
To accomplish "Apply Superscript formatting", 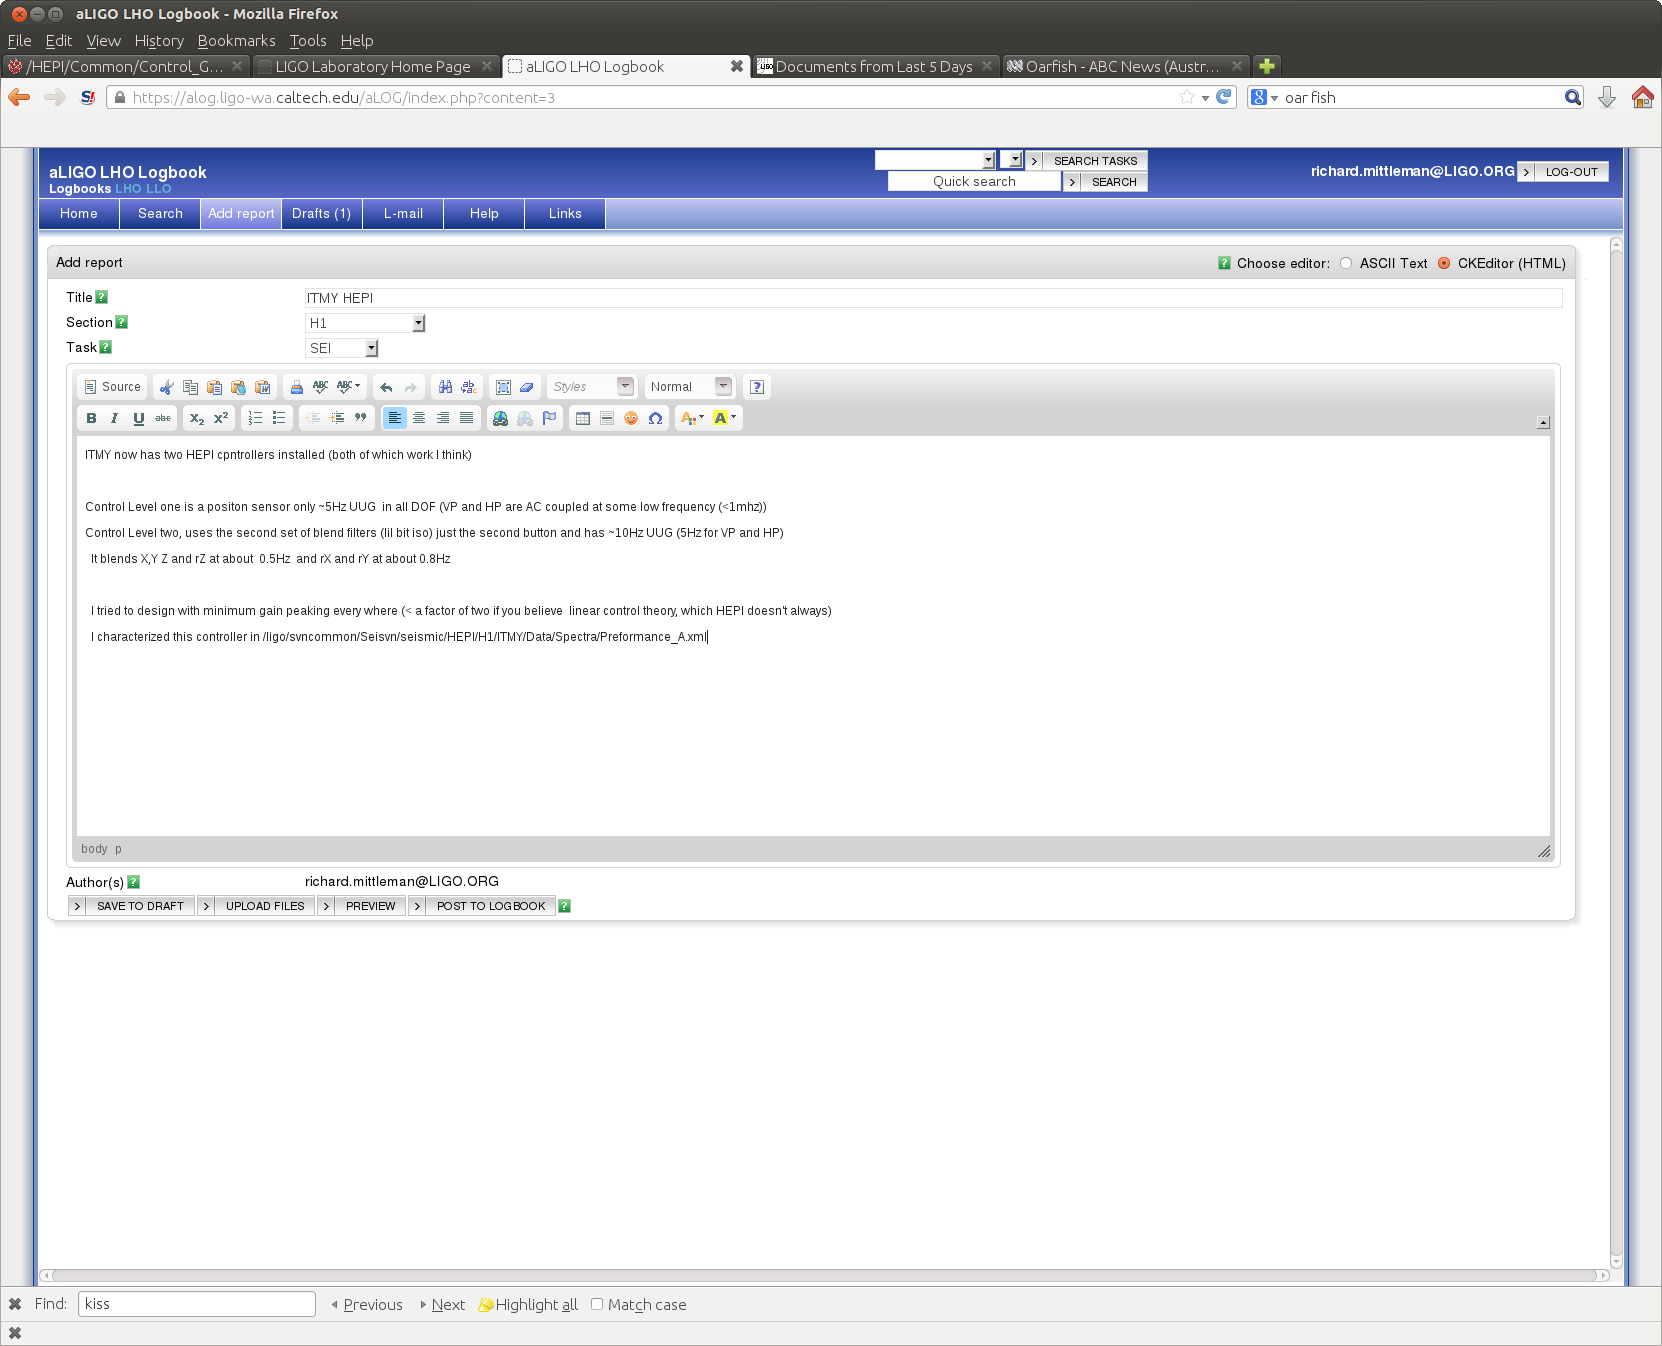I will click(221, 418).
